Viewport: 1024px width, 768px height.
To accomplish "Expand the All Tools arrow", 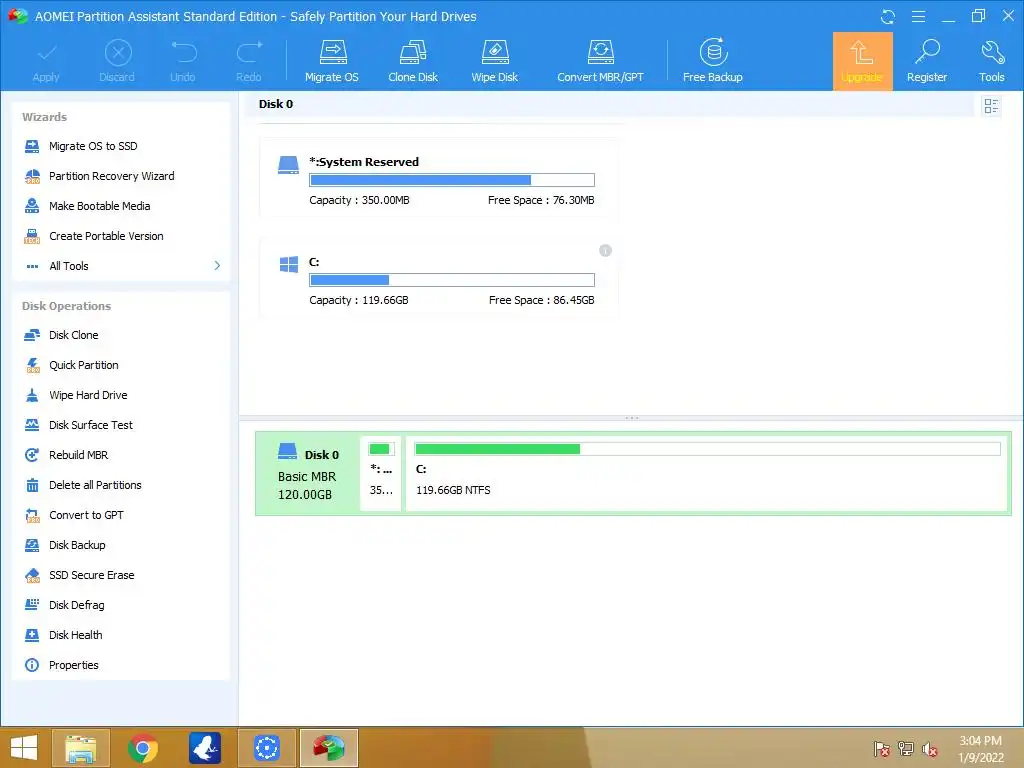I will click(x=217, y=266).
